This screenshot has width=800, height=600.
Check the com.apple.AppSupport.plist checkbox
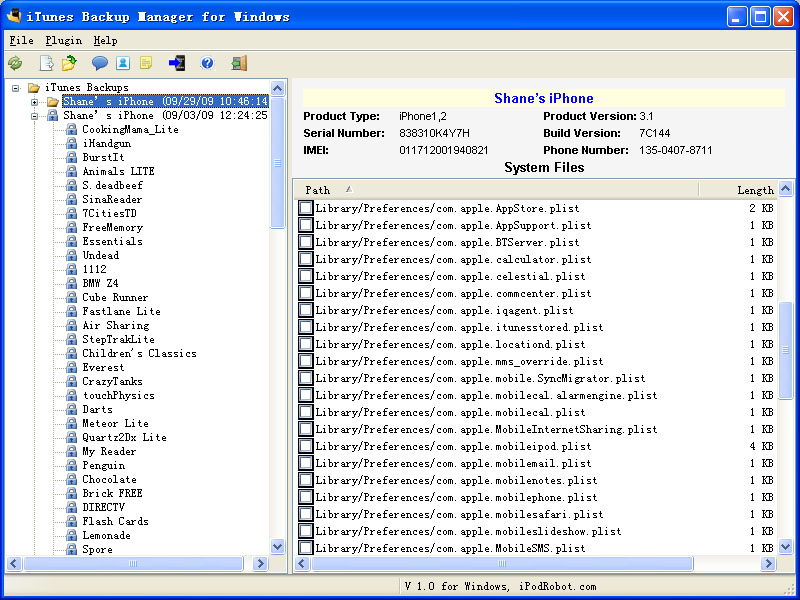pyautogui.click(x=306, y=225)
